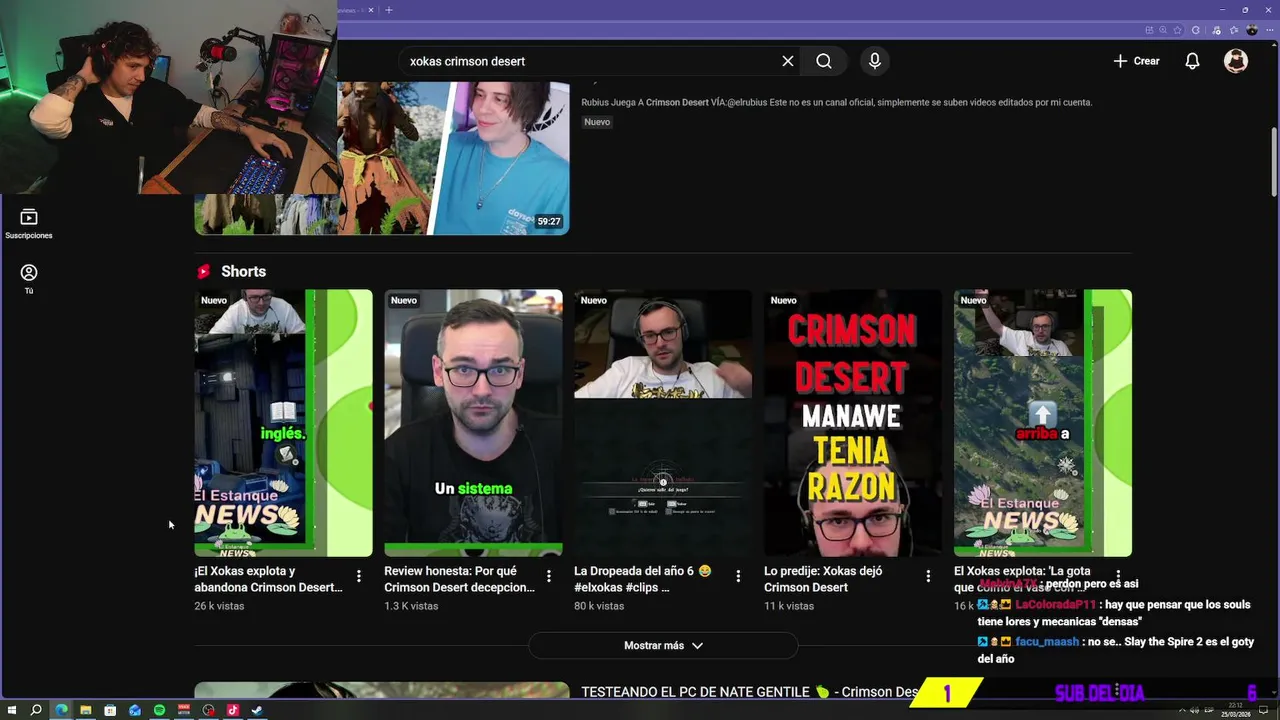Screen dimensions: 1280x720
Task: Open title '¡El Xokas explota y abandona'
Action: (x=268, y=579)
